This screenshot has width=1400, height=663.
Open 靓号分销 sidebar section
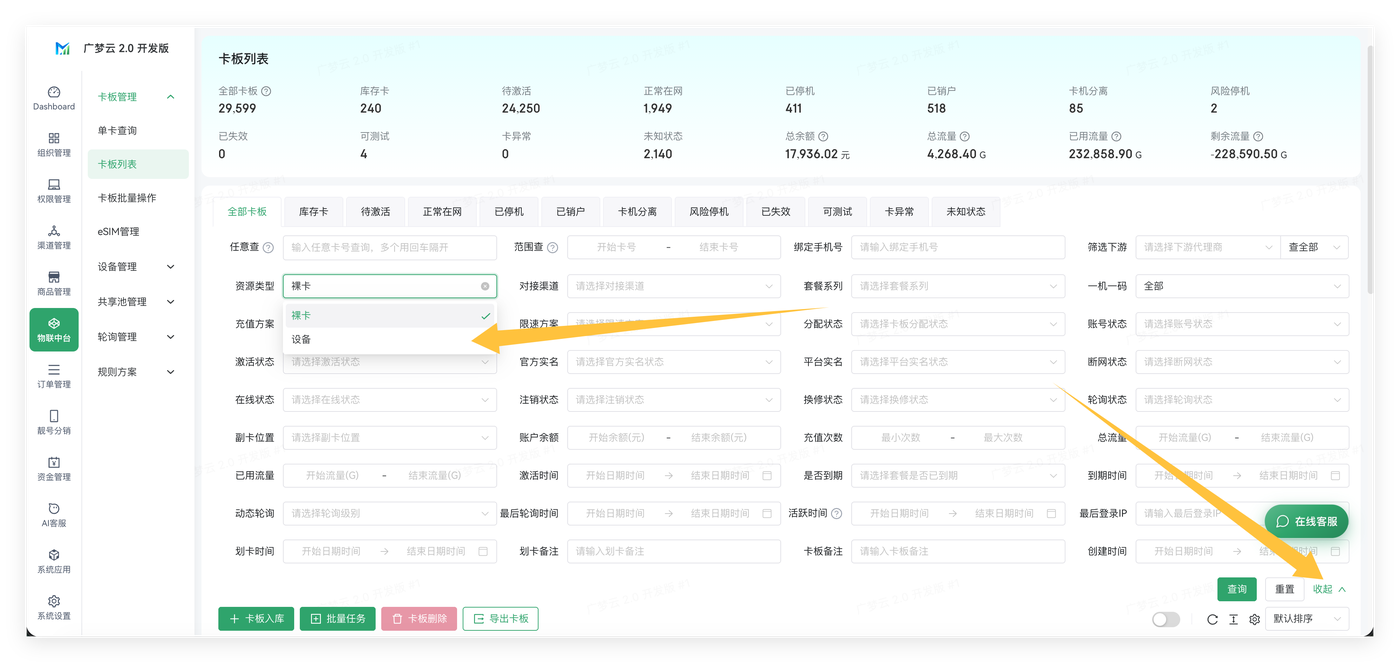54,422
